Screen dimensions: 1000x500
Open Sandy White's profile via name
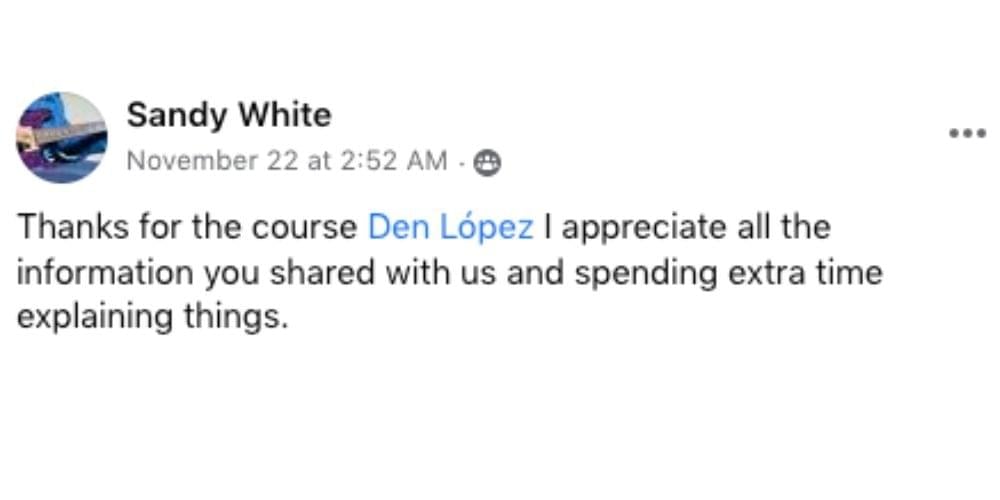228,116
